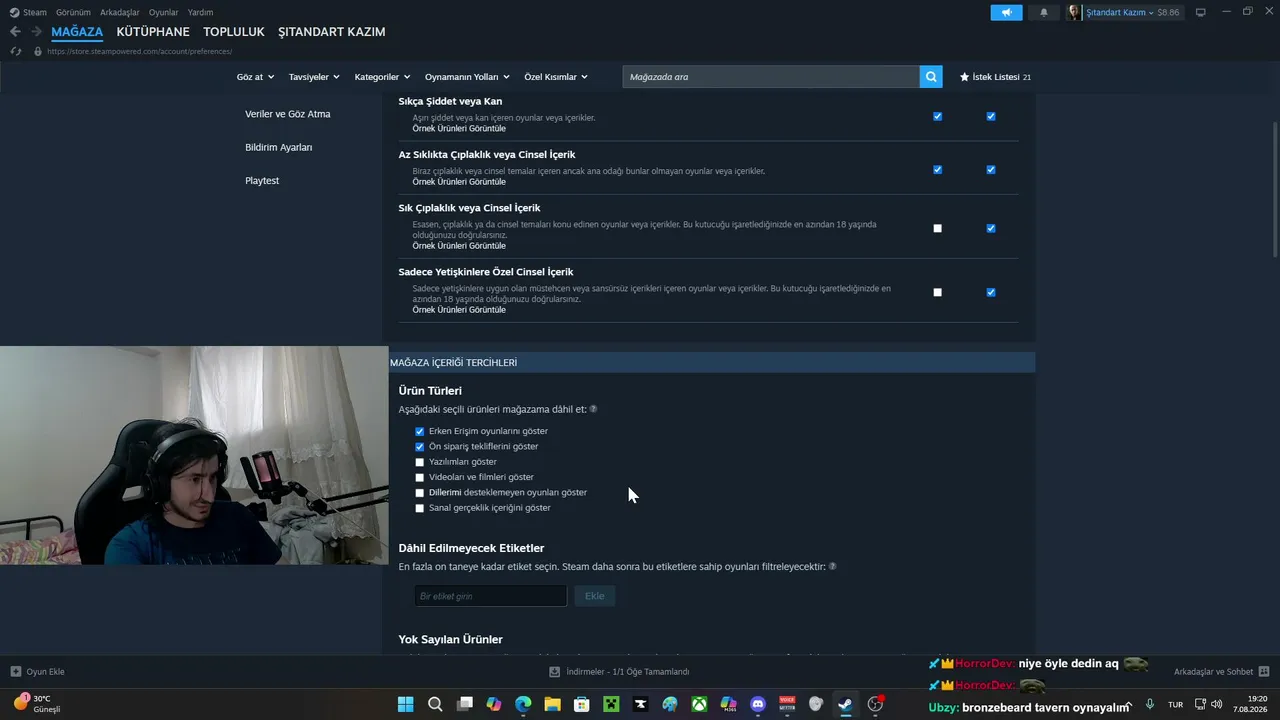Open the 'Şıtandart Kazım' account dropdown
The height and width of the screenshot is (720, 1280).
(x=1119, y=12)
